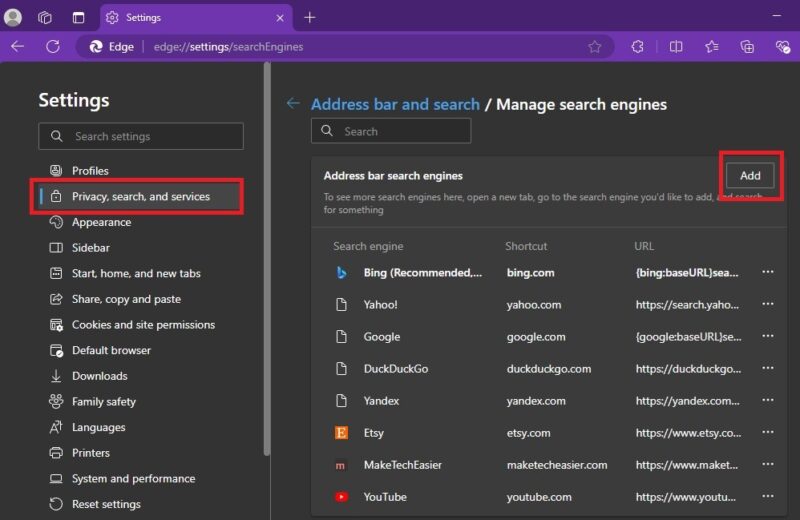Select Privacy, search, and services
This screenshot has width=800, height=520.
click(137, 196)
